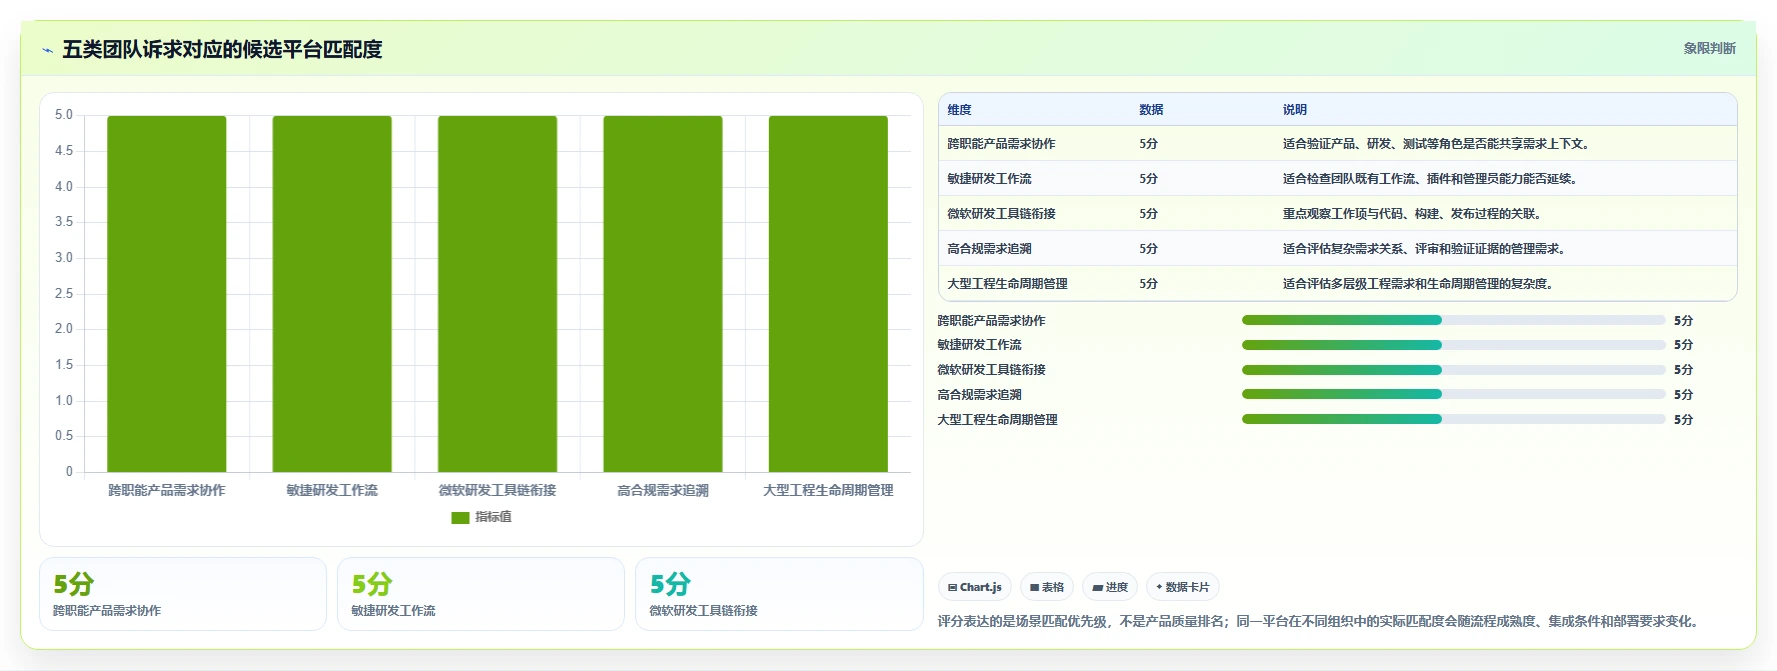Viewport: 1777px width, 671px height.
Task: Click the 敏捷研发工作流 bar in chart
Action: tap(332, 294)
